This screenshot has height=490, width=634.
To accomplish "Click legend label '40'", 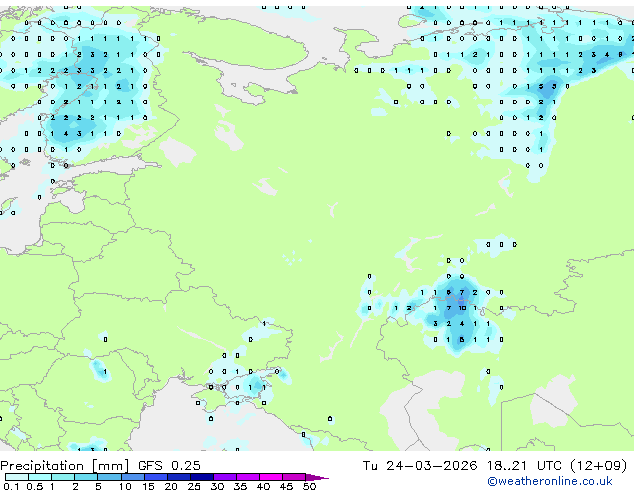I will (263, 486).
